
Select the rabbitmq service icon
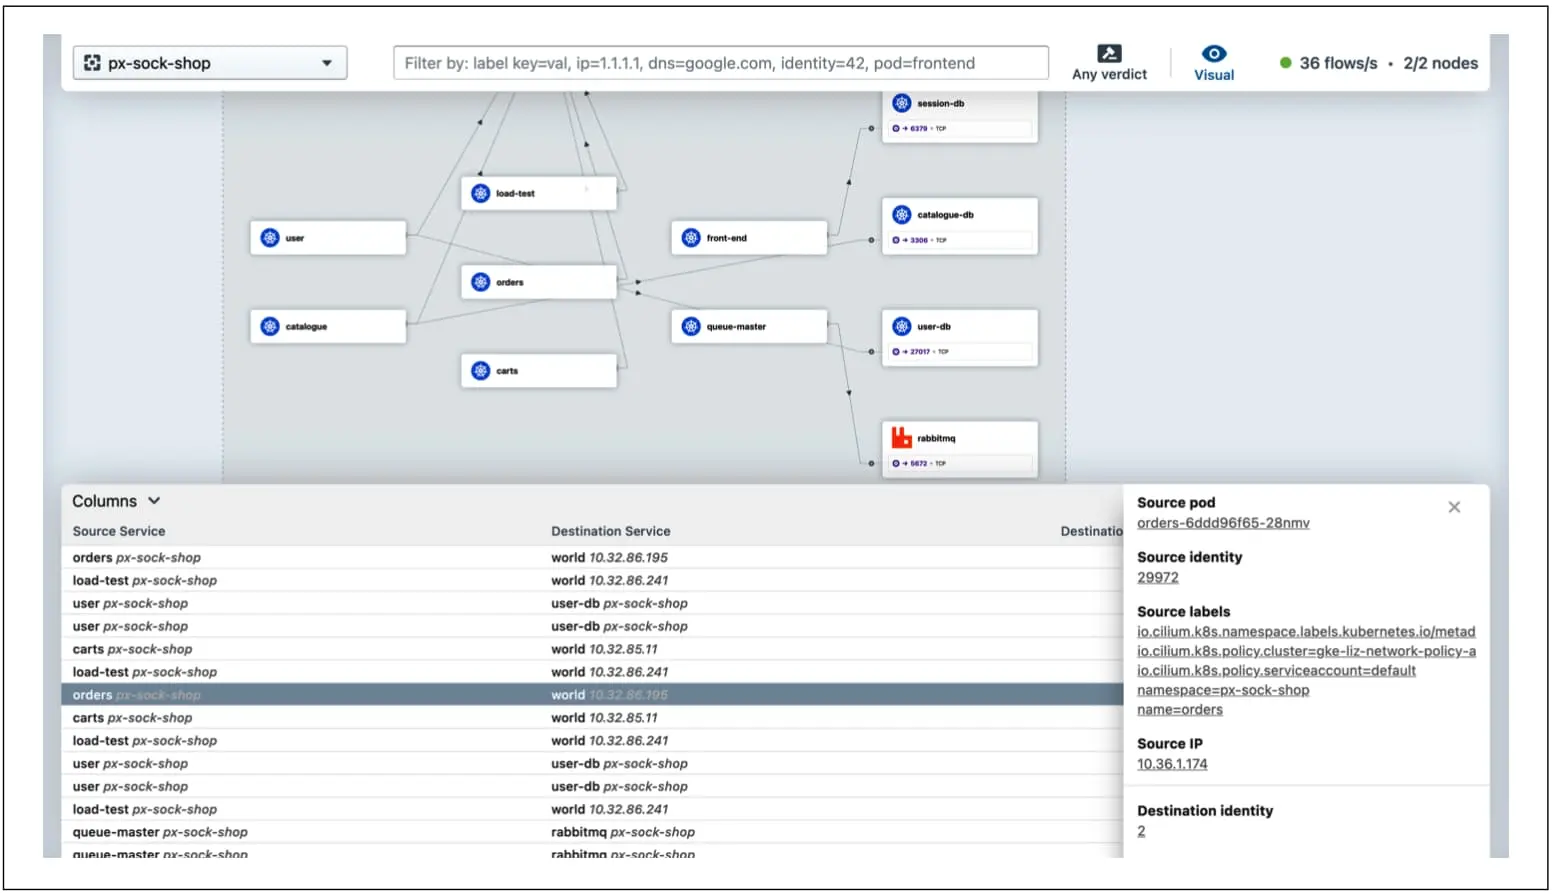pyautogui.click(x=902, y=438)
